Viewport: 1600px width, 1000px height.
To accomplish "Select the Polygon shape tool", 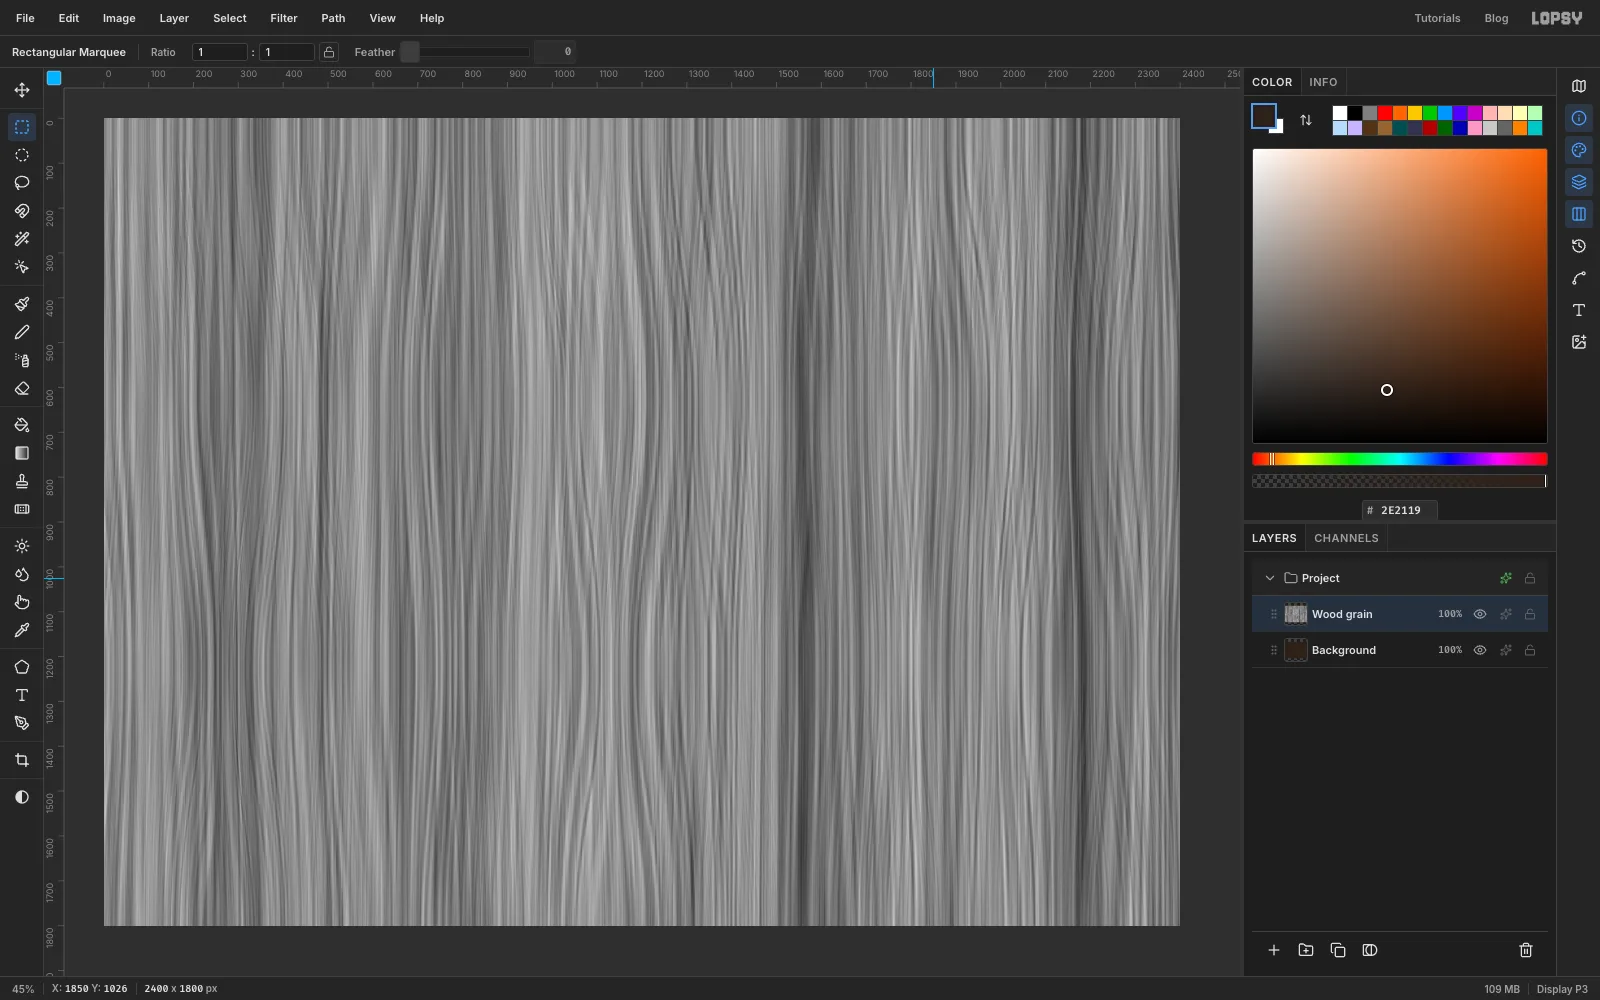I will coord(22,667).
